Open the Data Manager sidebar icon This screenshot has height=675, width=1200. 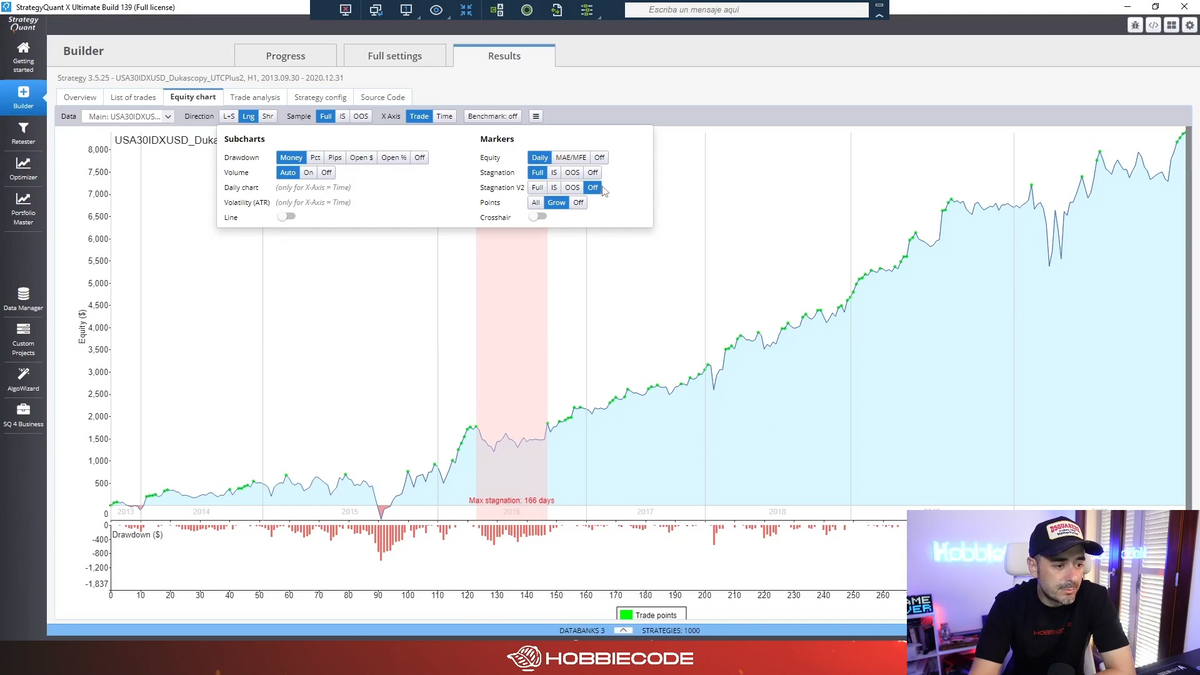coord(23,299)
